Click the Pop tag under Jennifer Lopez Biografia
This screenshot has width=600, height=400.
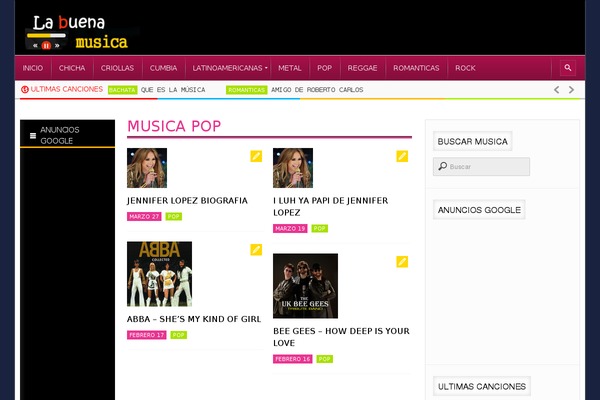(173, 217)
